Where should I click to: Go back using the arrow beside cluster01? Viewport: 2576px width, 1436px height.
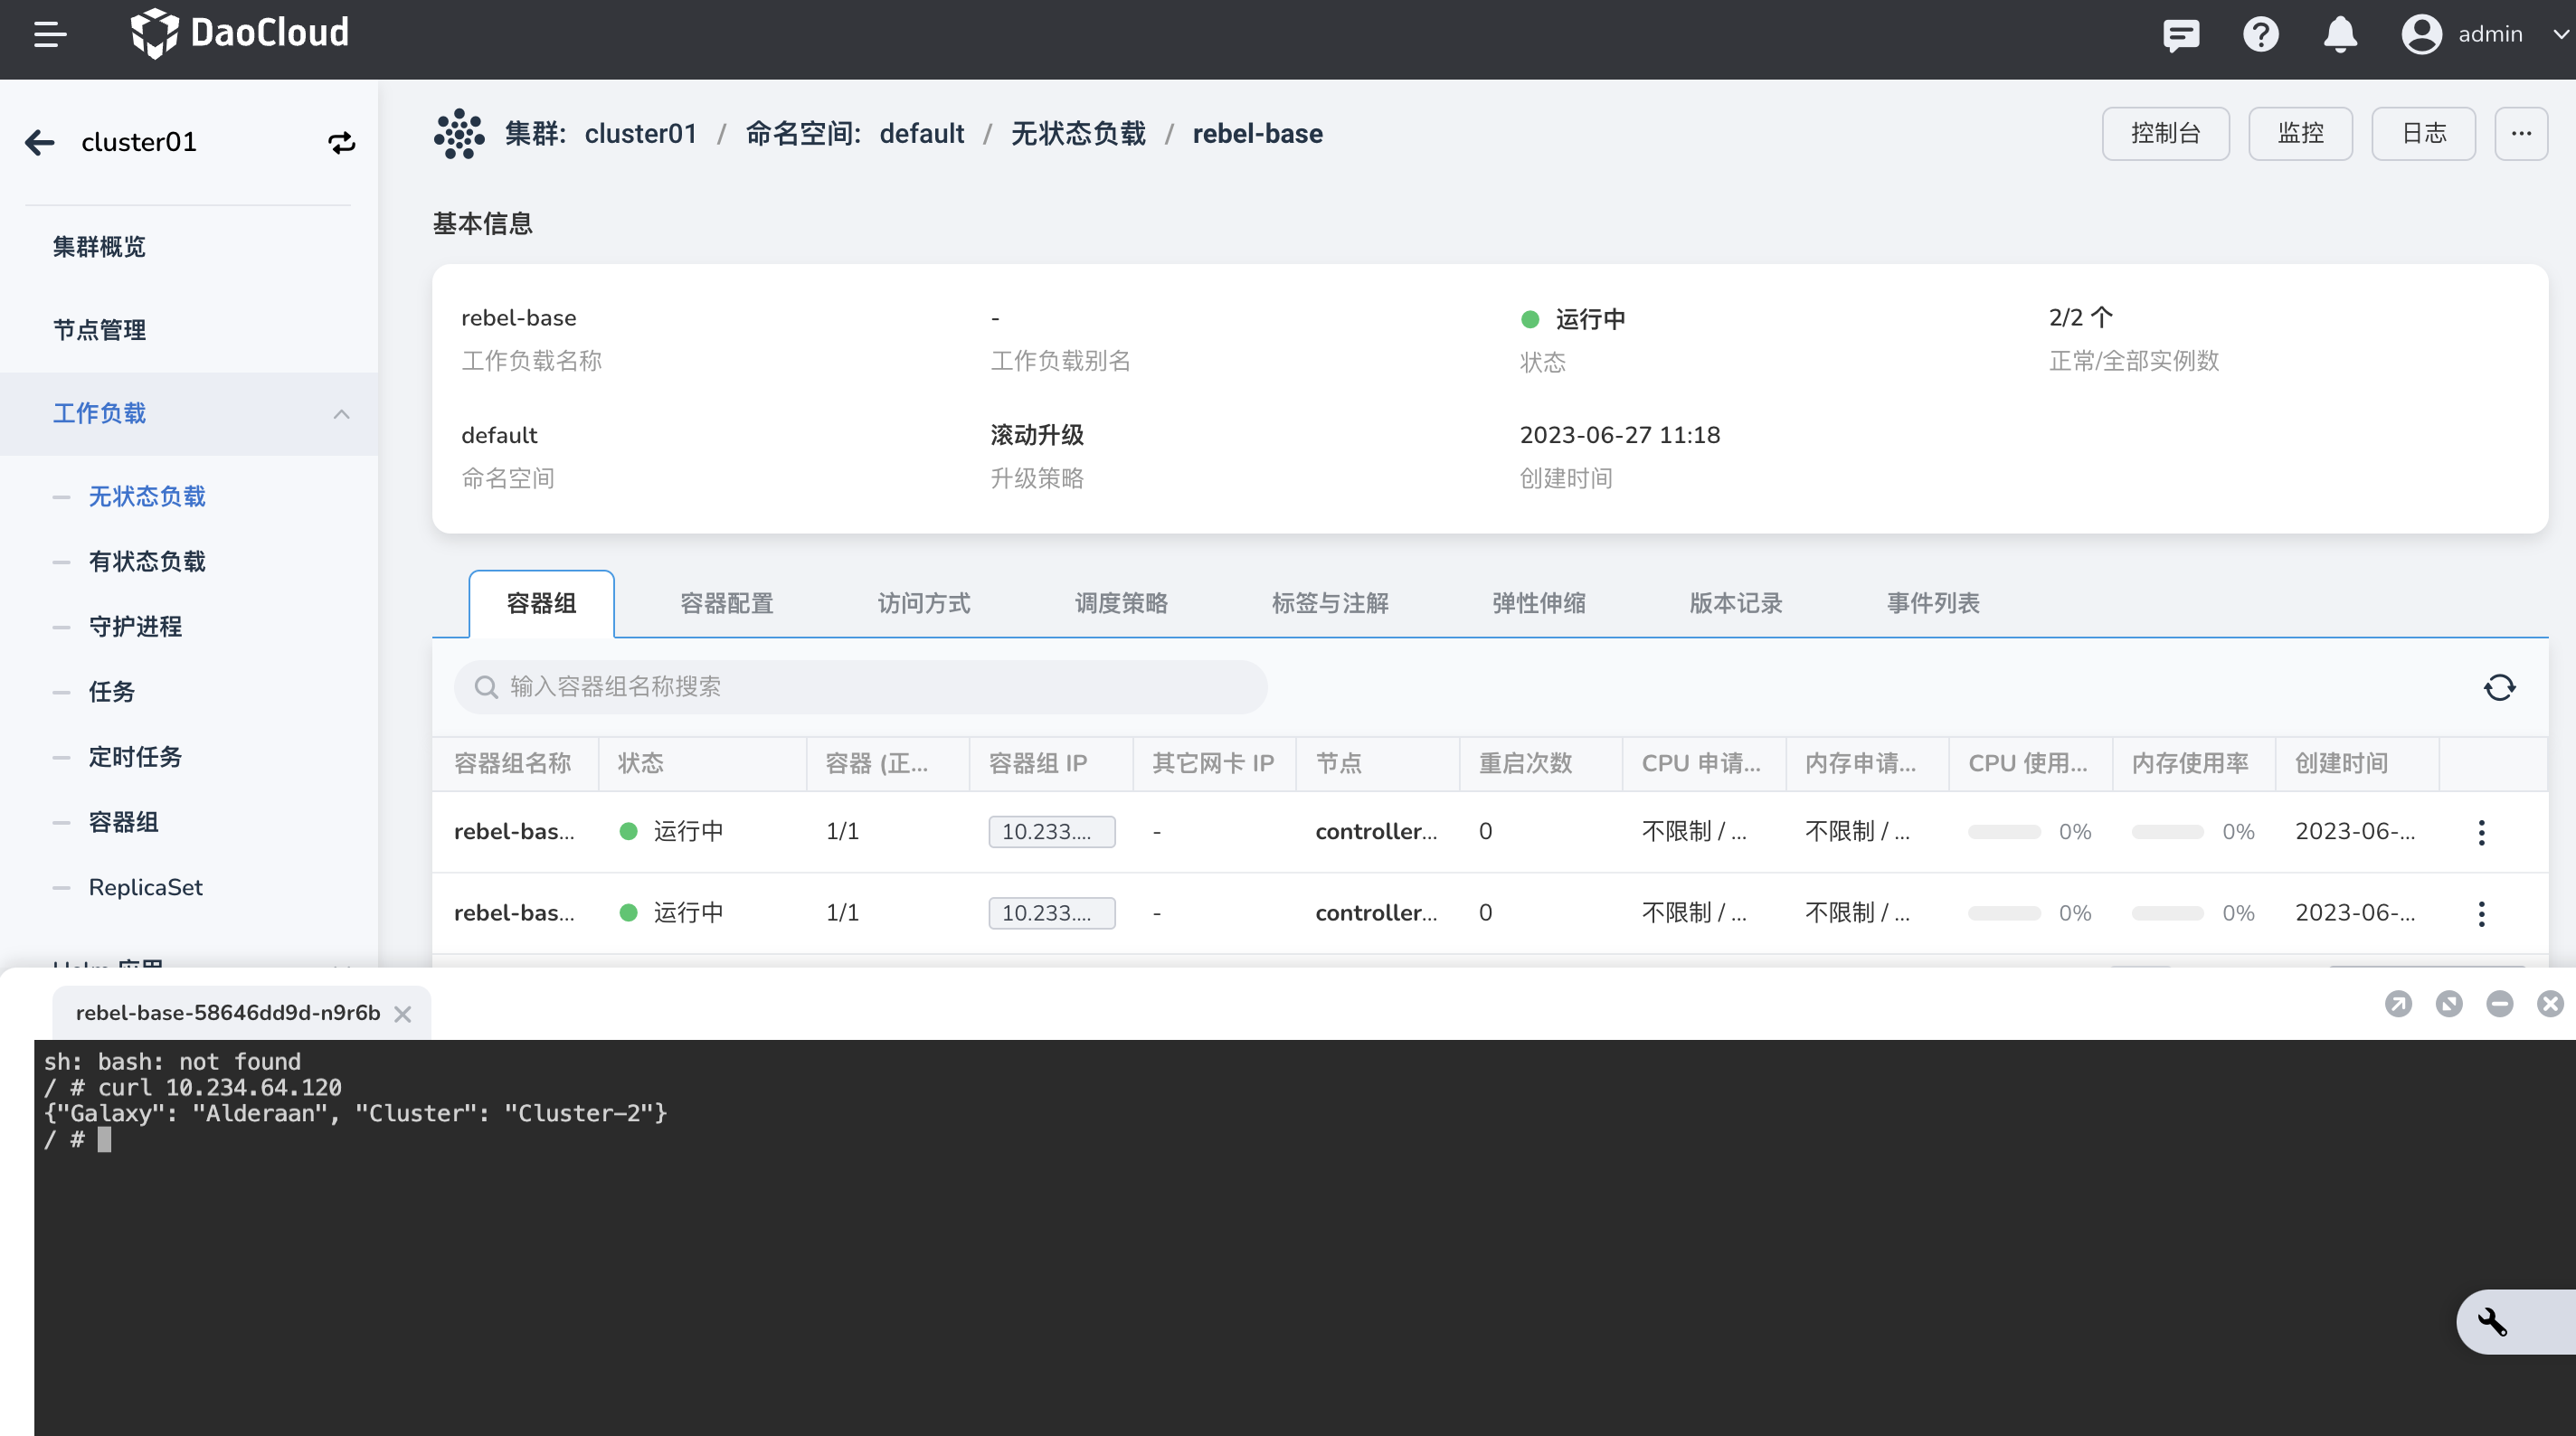[x=40, y=142]
